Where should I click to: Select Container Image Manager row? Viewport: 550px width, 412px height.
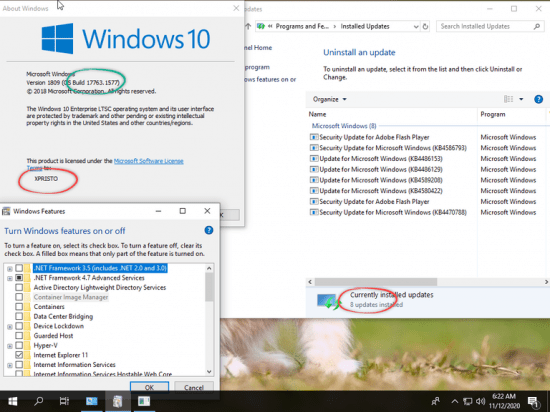point(71,297)
